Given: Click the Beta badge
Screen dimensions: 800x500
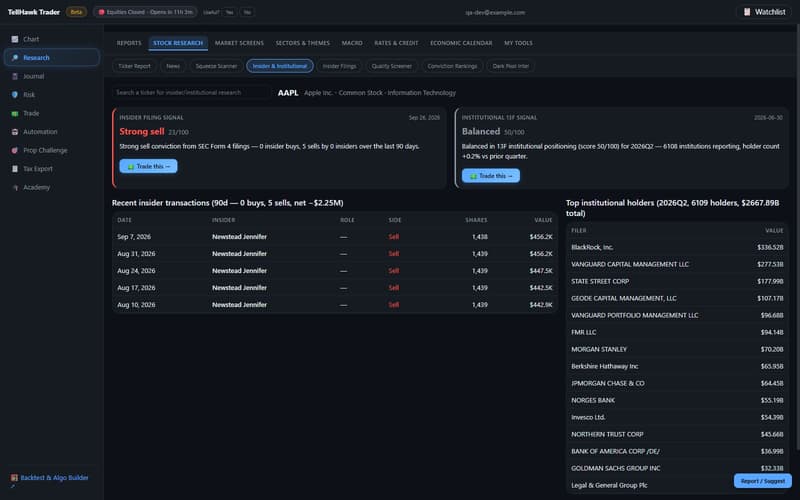Looking at the screenshot, I should coord(76,12).
